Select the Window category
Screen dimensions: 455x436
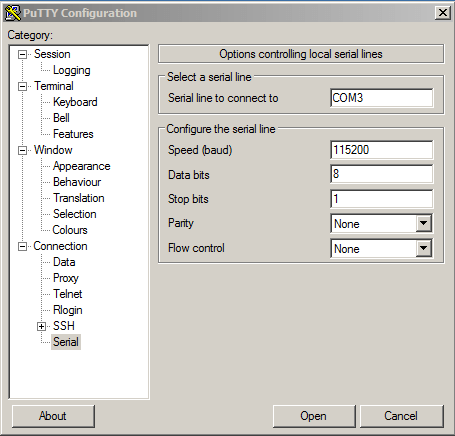[53, 150]
